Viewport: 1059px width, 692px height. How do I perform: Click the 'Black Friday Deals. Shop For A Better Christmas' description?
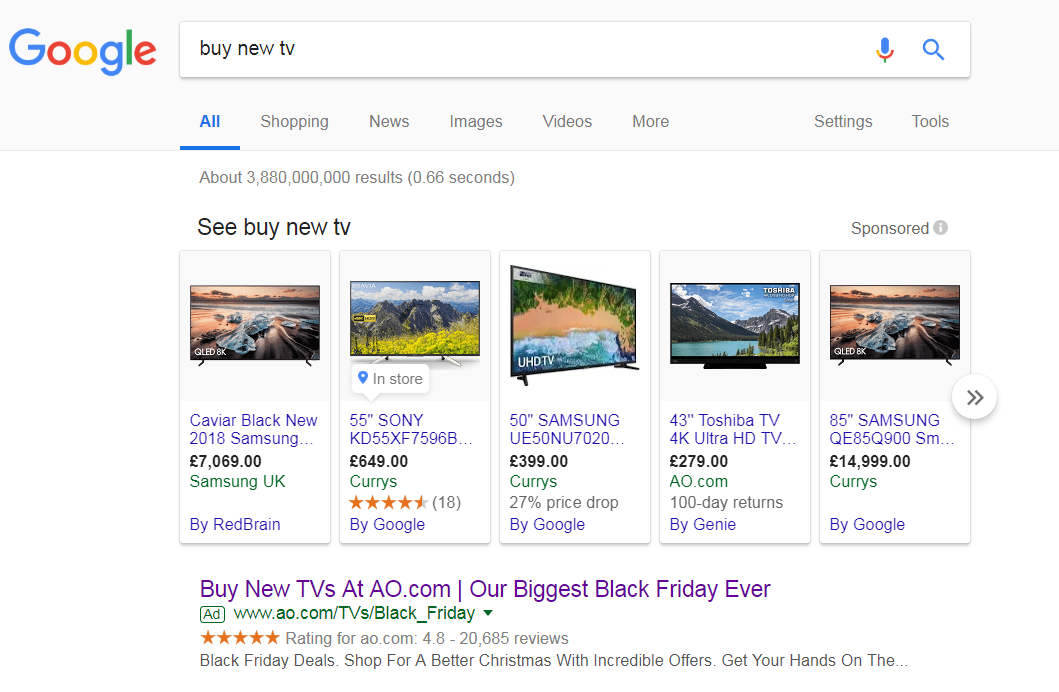553,660
